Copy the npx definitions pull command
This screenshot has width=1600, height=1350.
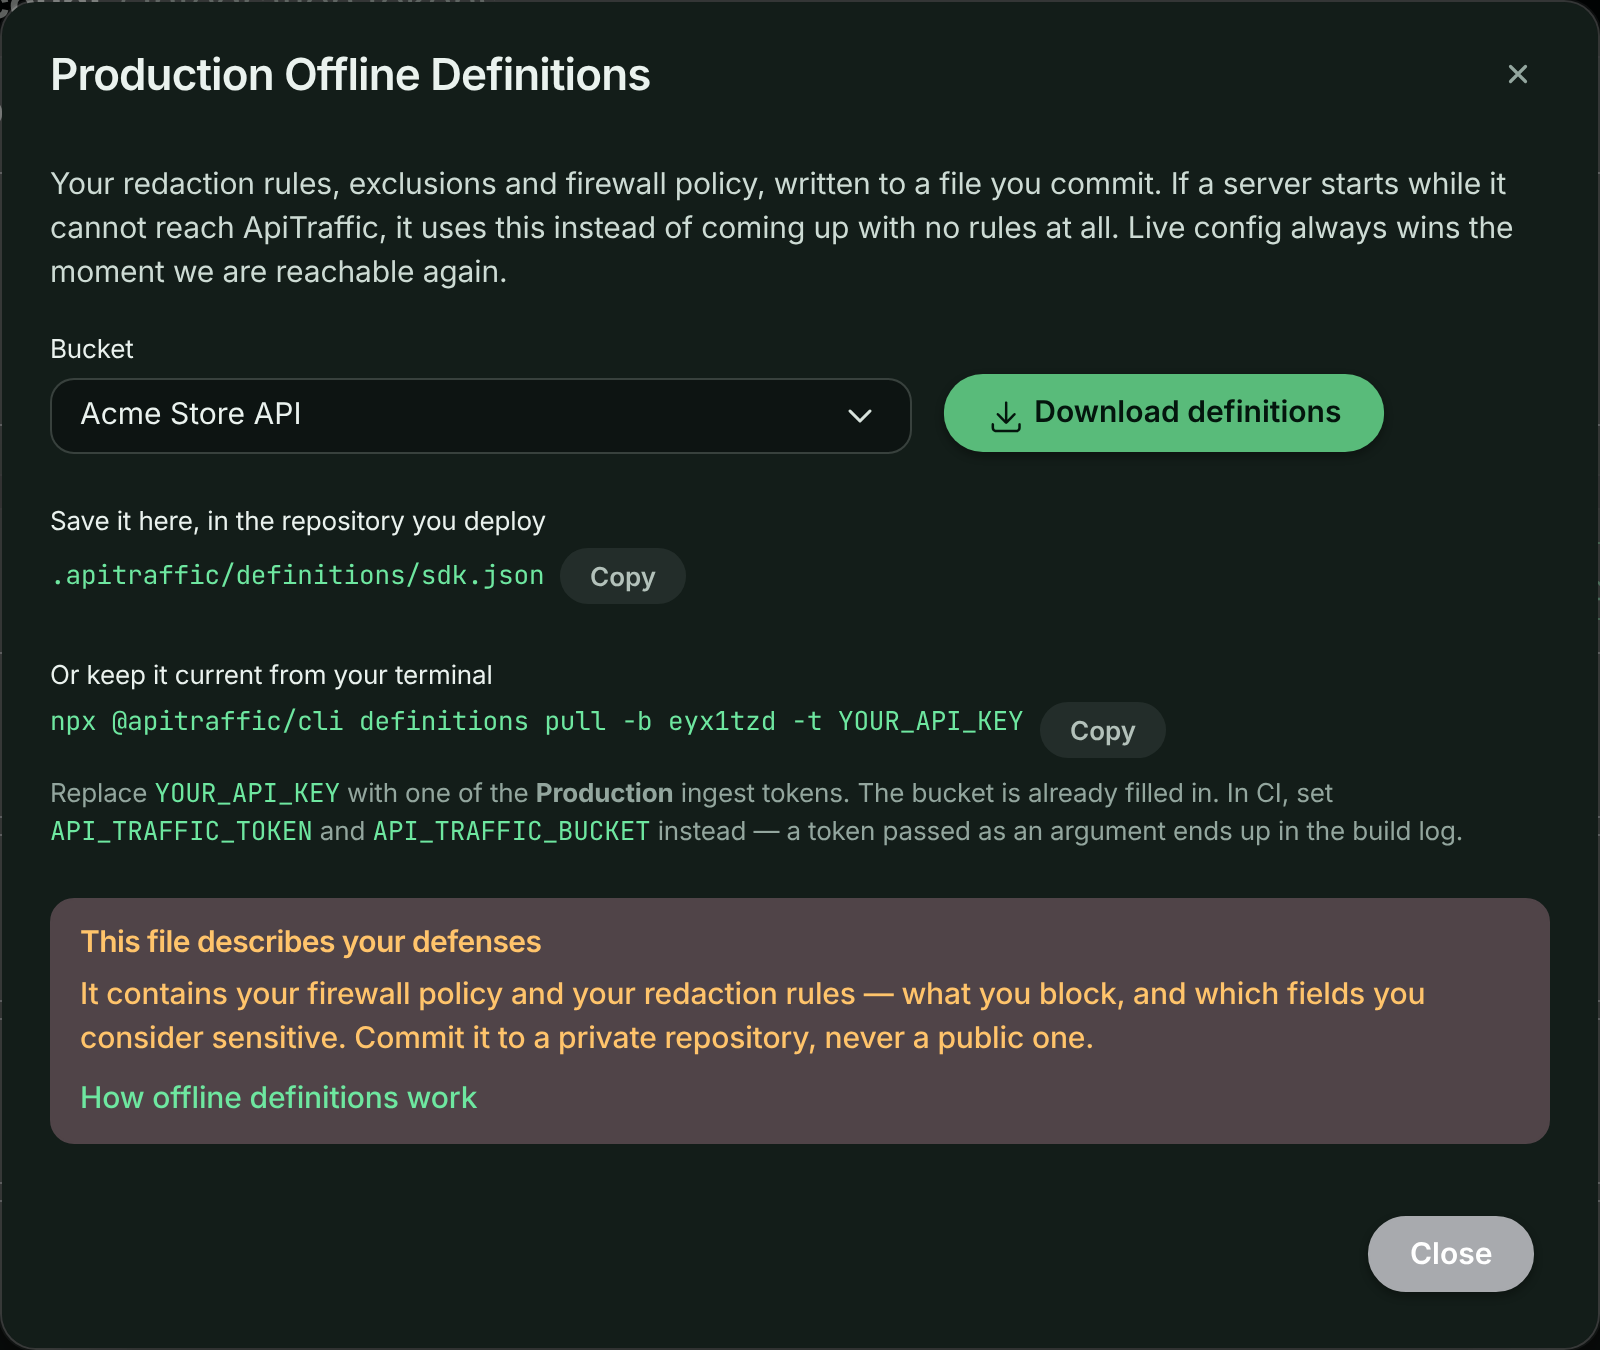[x=1102, y=730]
